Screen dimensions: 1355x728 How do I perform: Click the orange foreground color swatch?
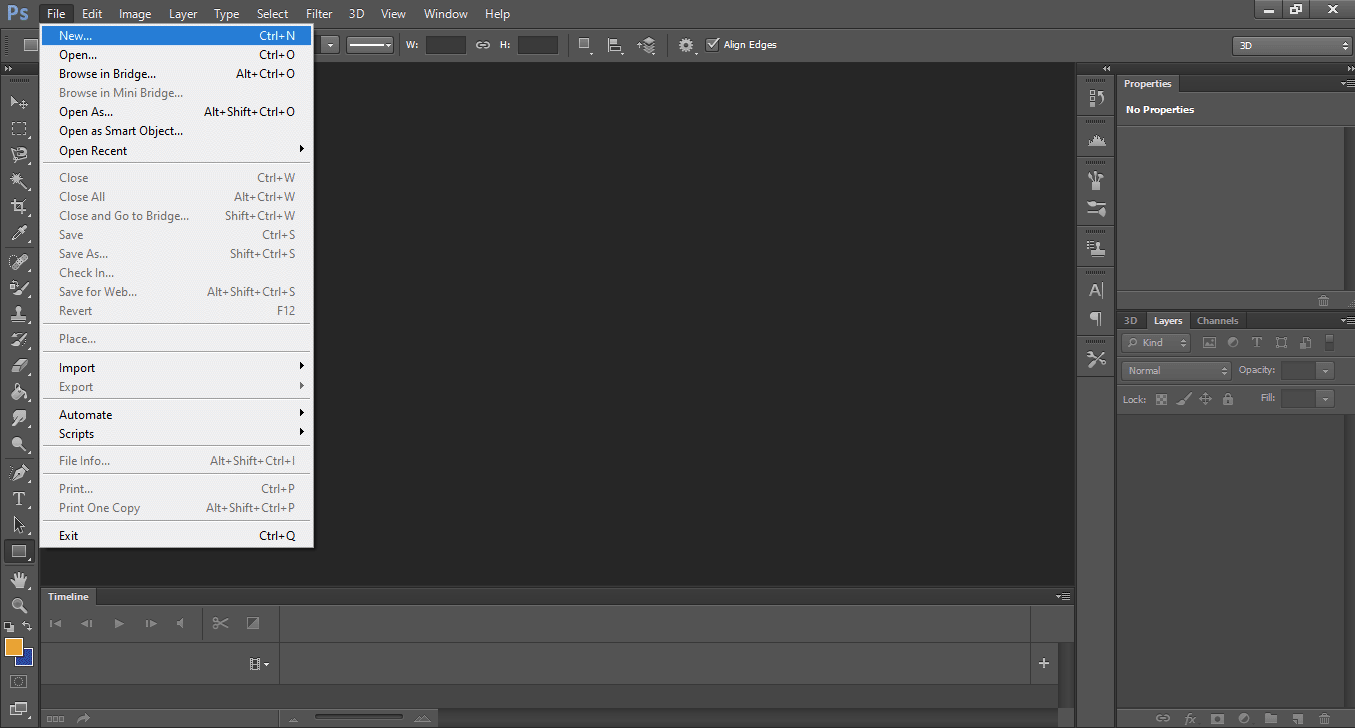tap(13, 647)
